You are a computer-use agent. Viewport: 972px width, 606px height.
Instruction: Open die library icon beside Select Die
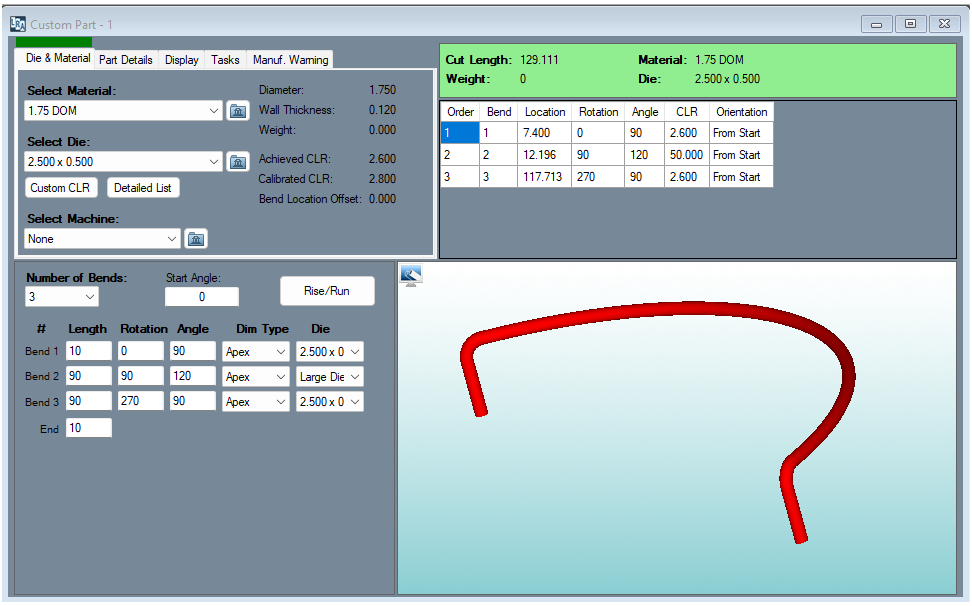coord(237,162)
